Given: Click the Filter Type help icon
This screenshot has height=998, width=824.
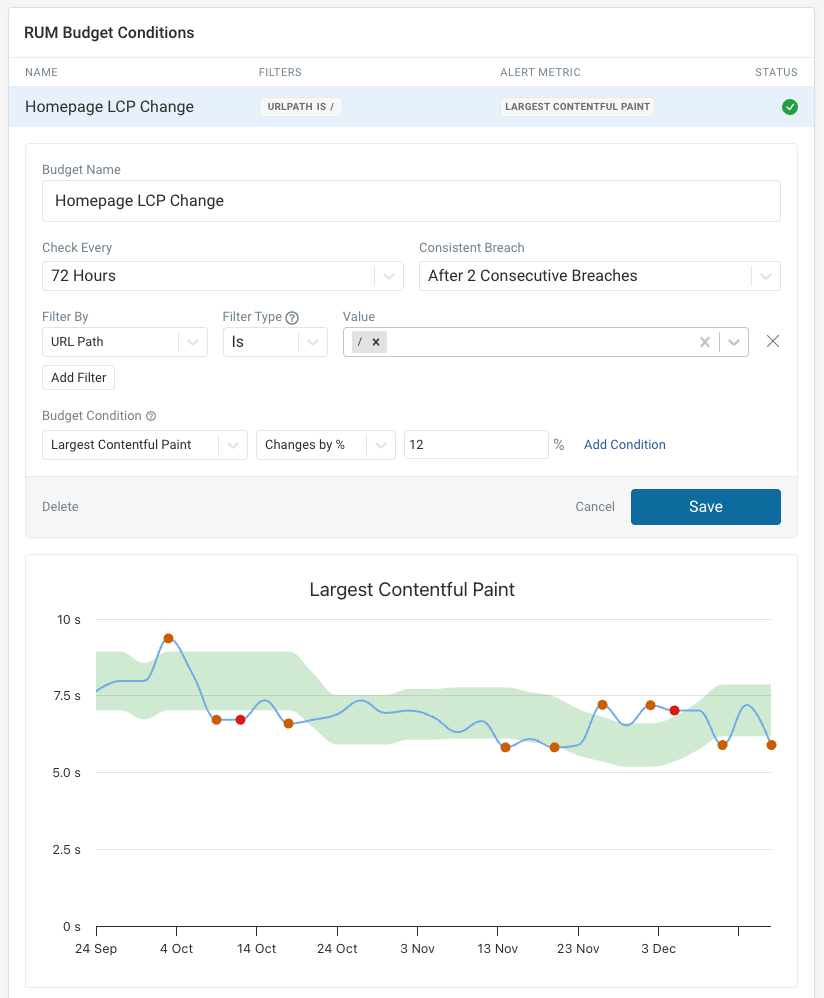Looking at the screenshot, I should pyautogui.click(x=292, y=318).
